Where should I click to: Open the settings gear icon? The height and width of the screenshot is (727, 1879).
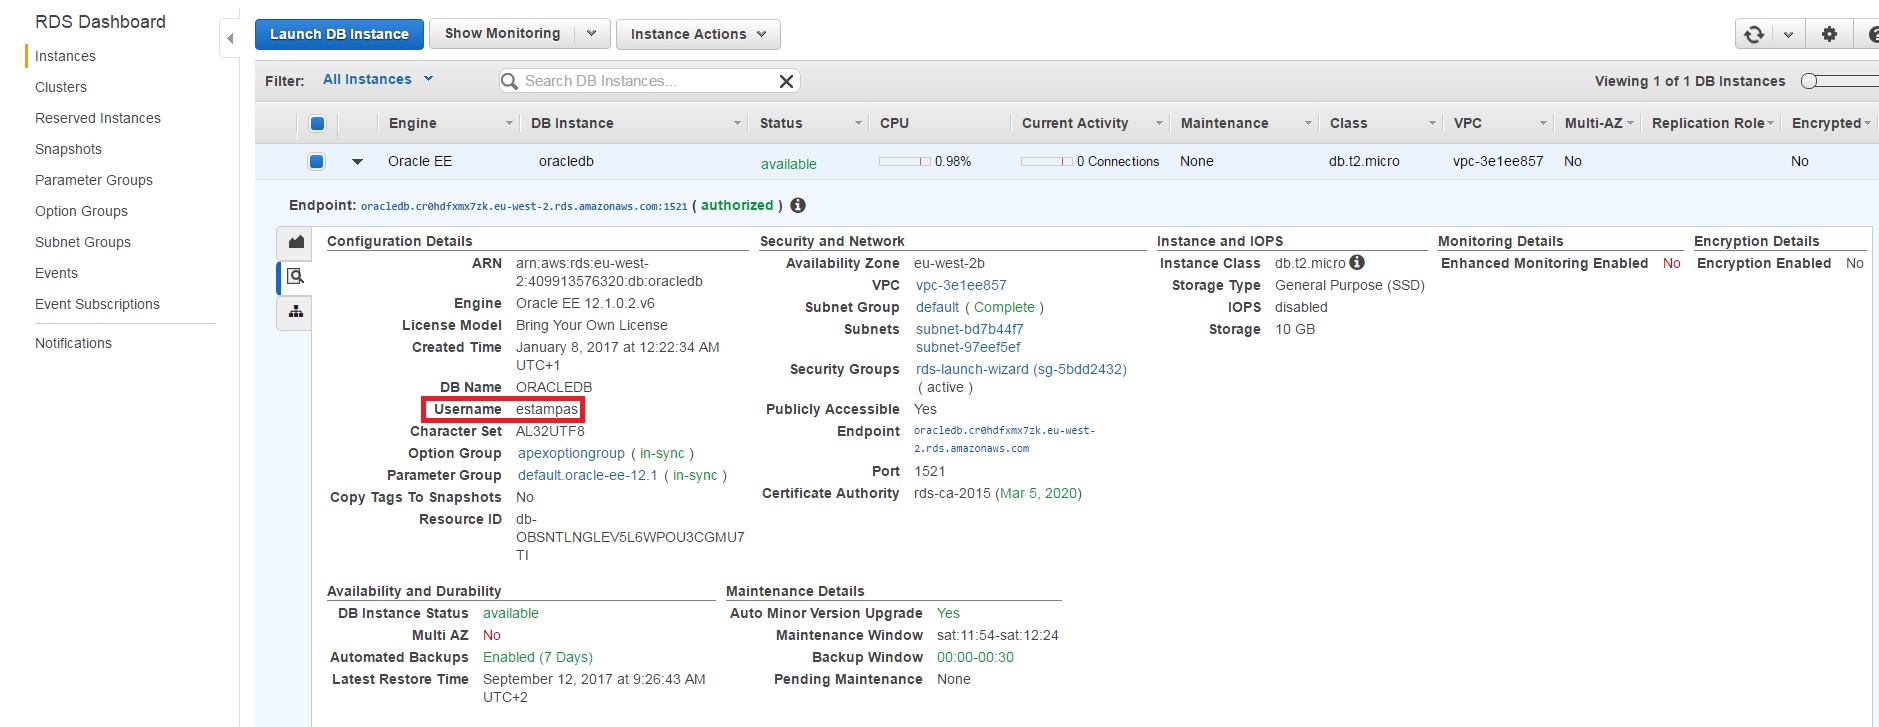(x=1829, y=34)
